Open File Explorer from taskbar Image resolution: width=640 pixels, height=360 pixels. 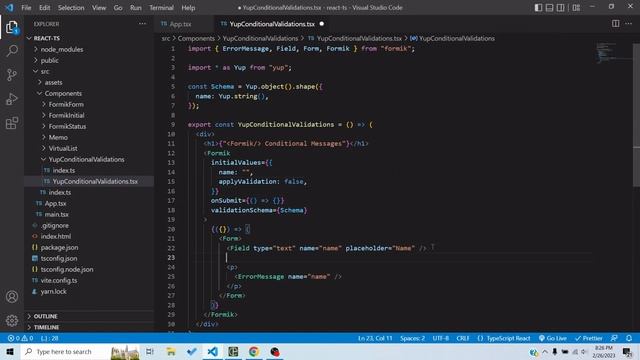(171, 351)
